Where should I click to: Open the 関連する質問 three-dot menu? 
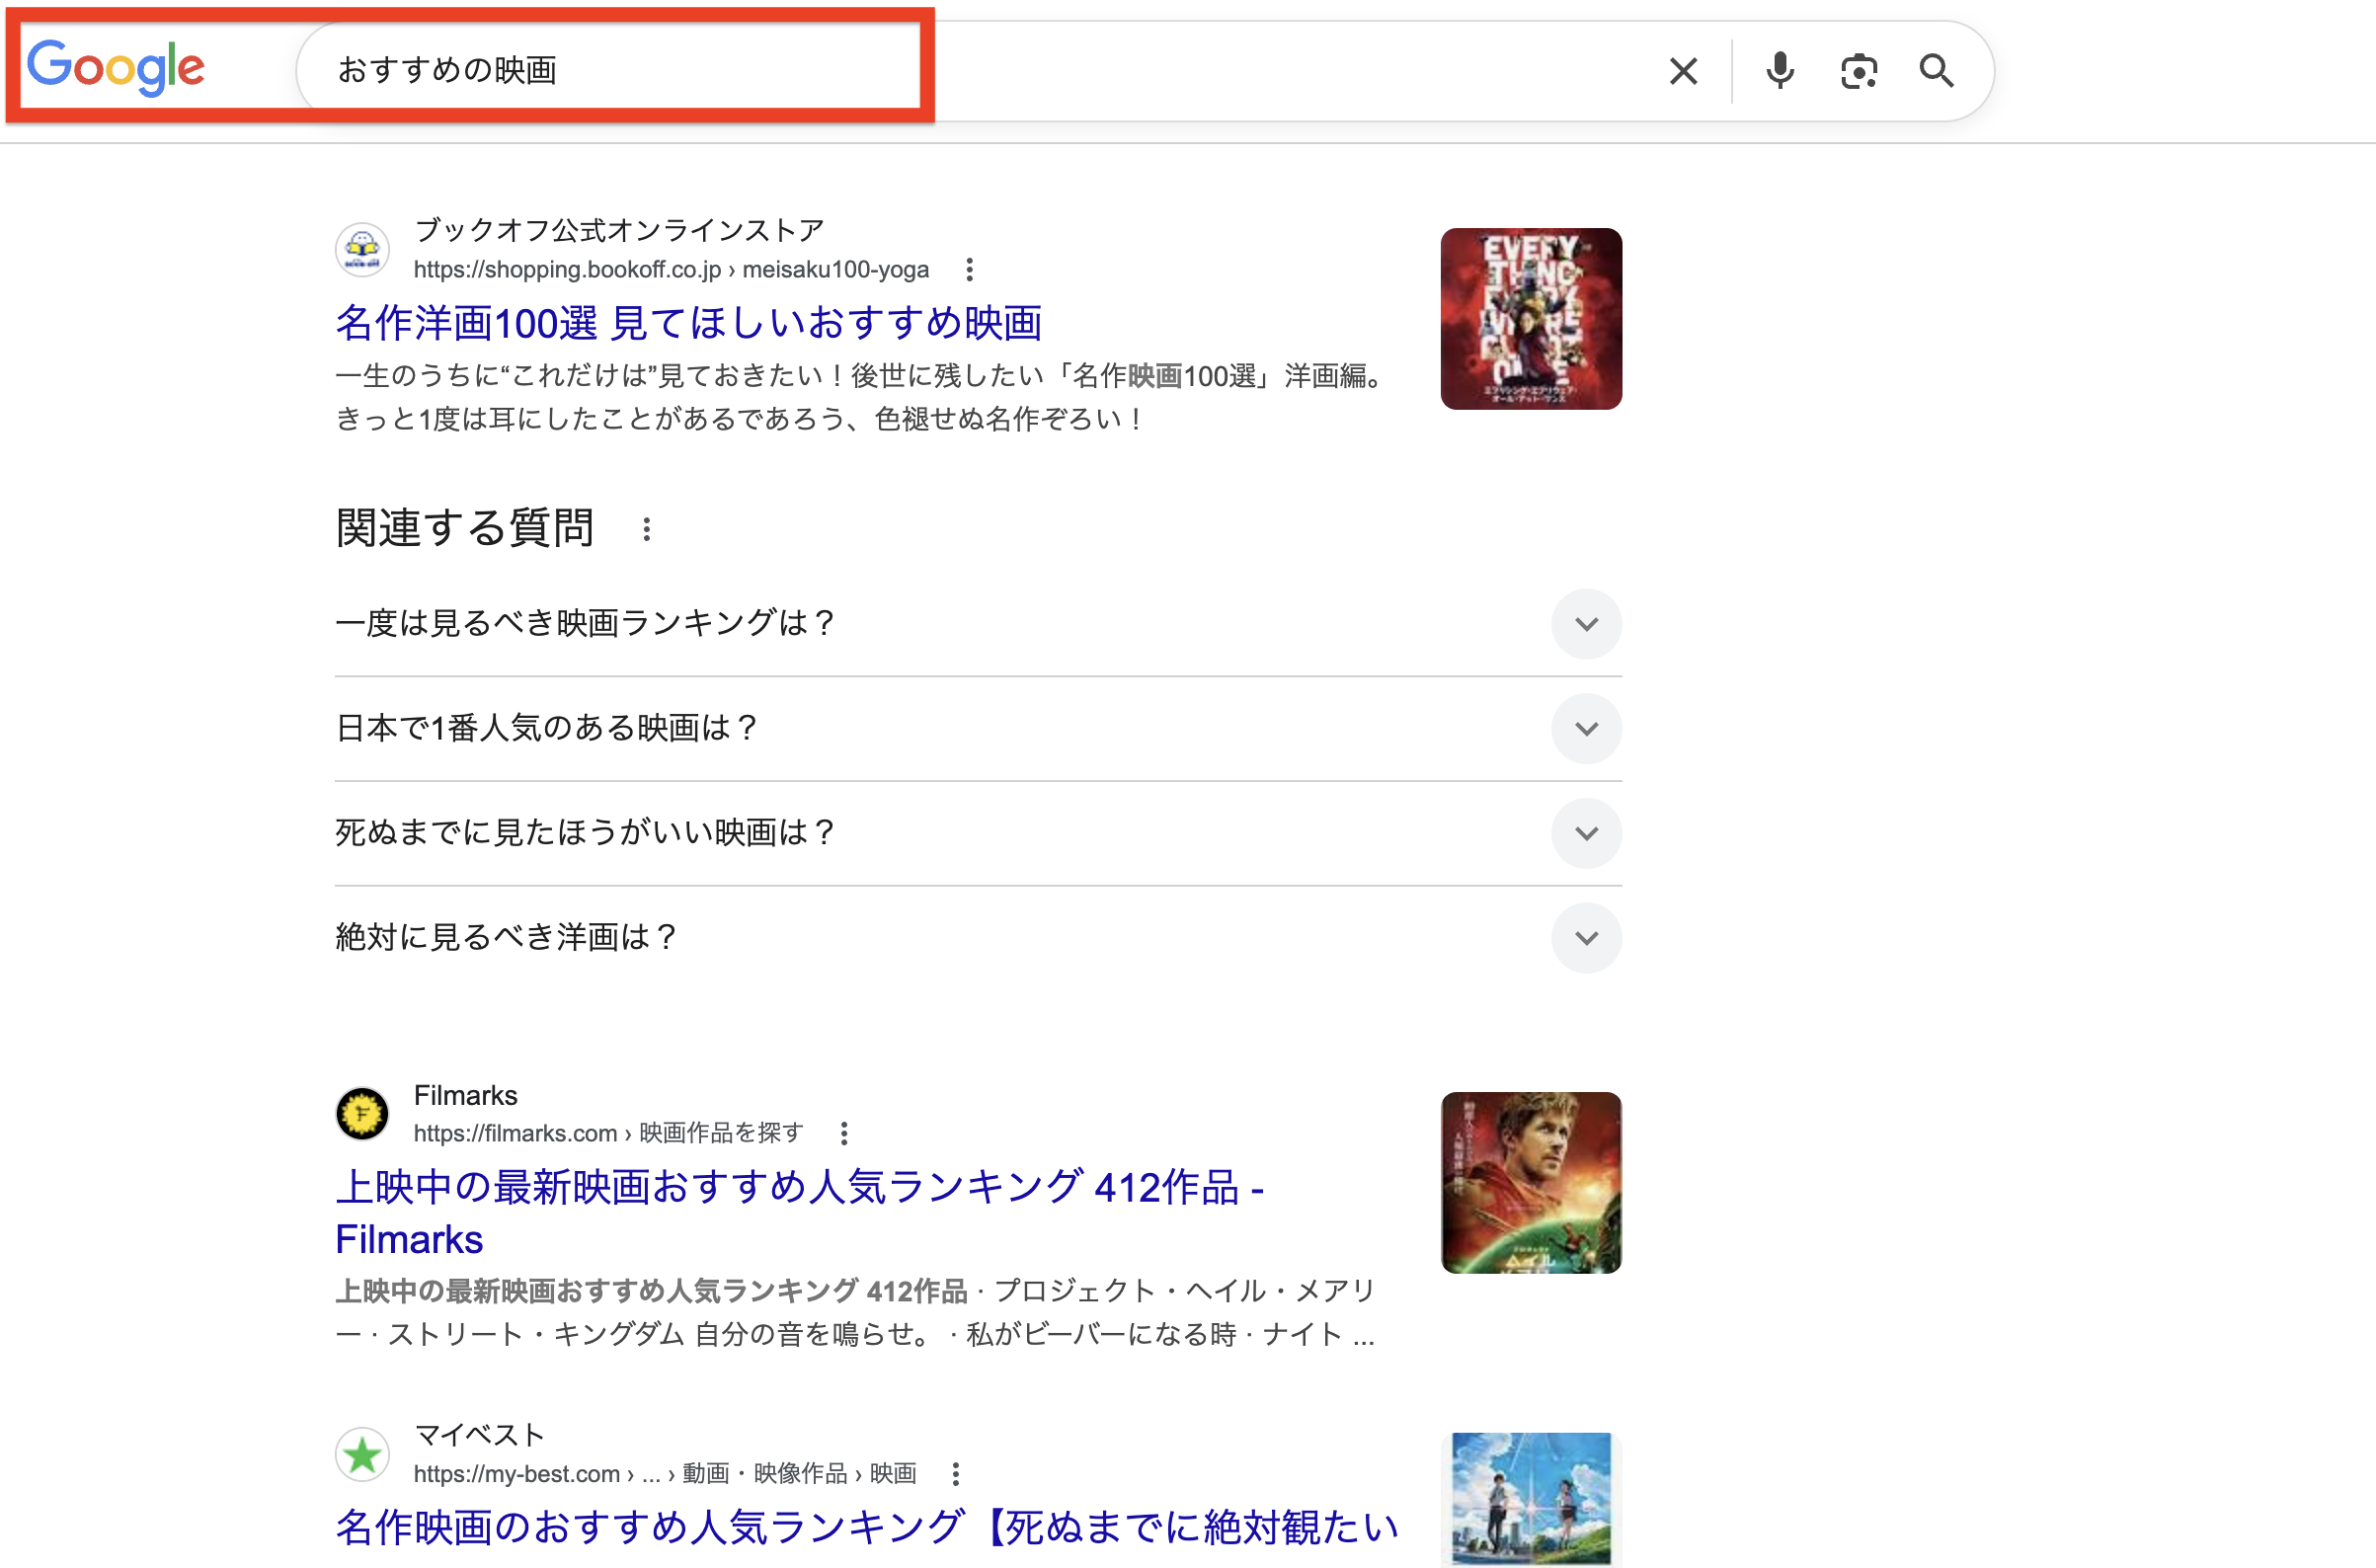click(x=646, y=528)
